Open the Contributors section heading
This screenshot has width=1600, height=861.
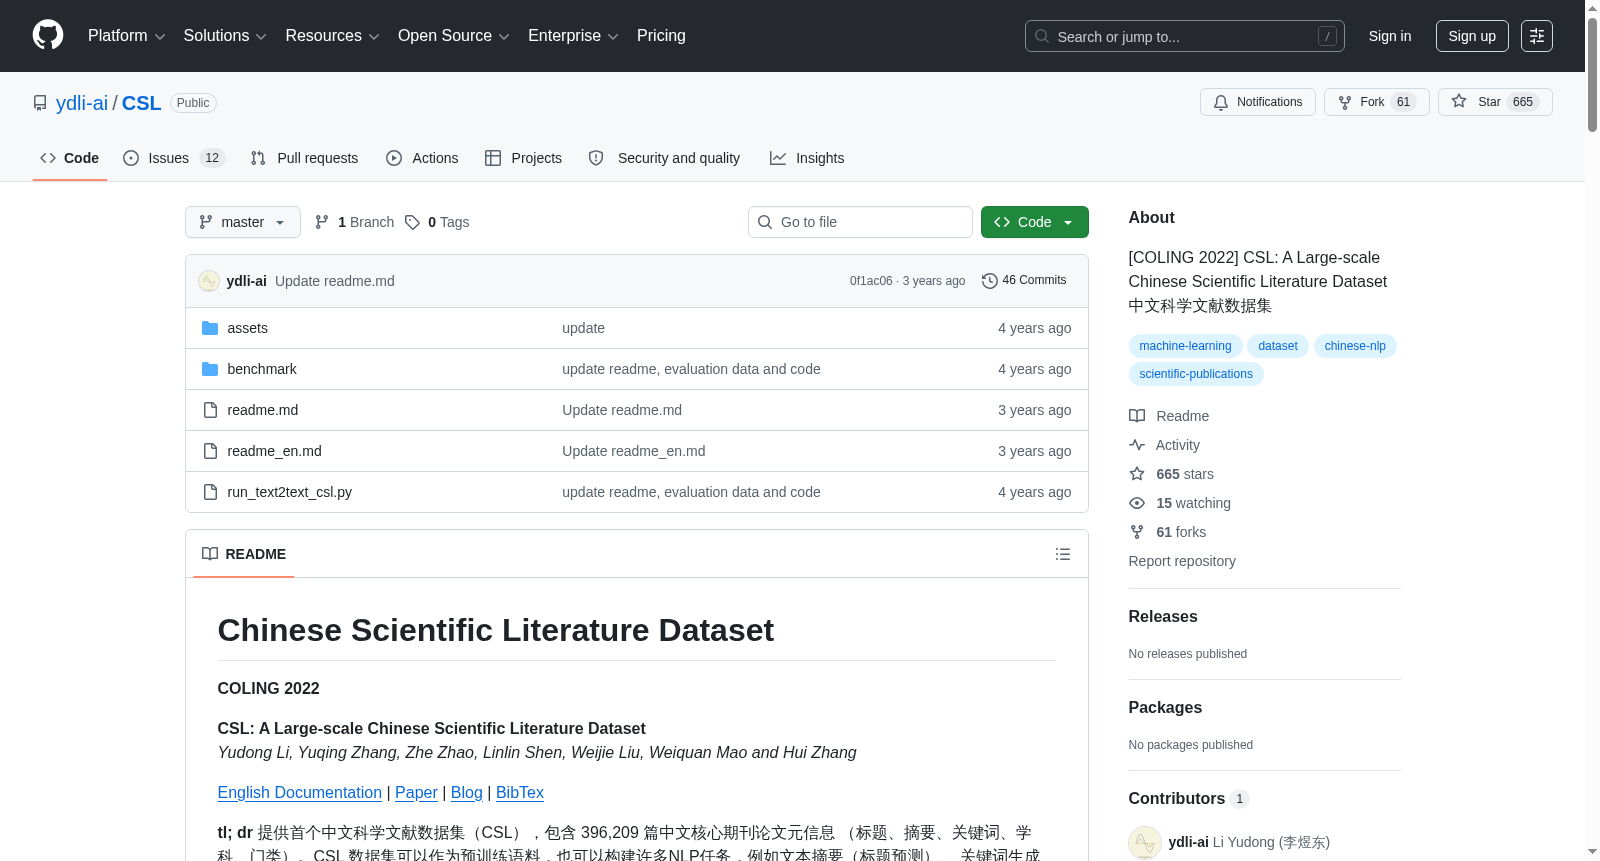(x=1188, y=799)
